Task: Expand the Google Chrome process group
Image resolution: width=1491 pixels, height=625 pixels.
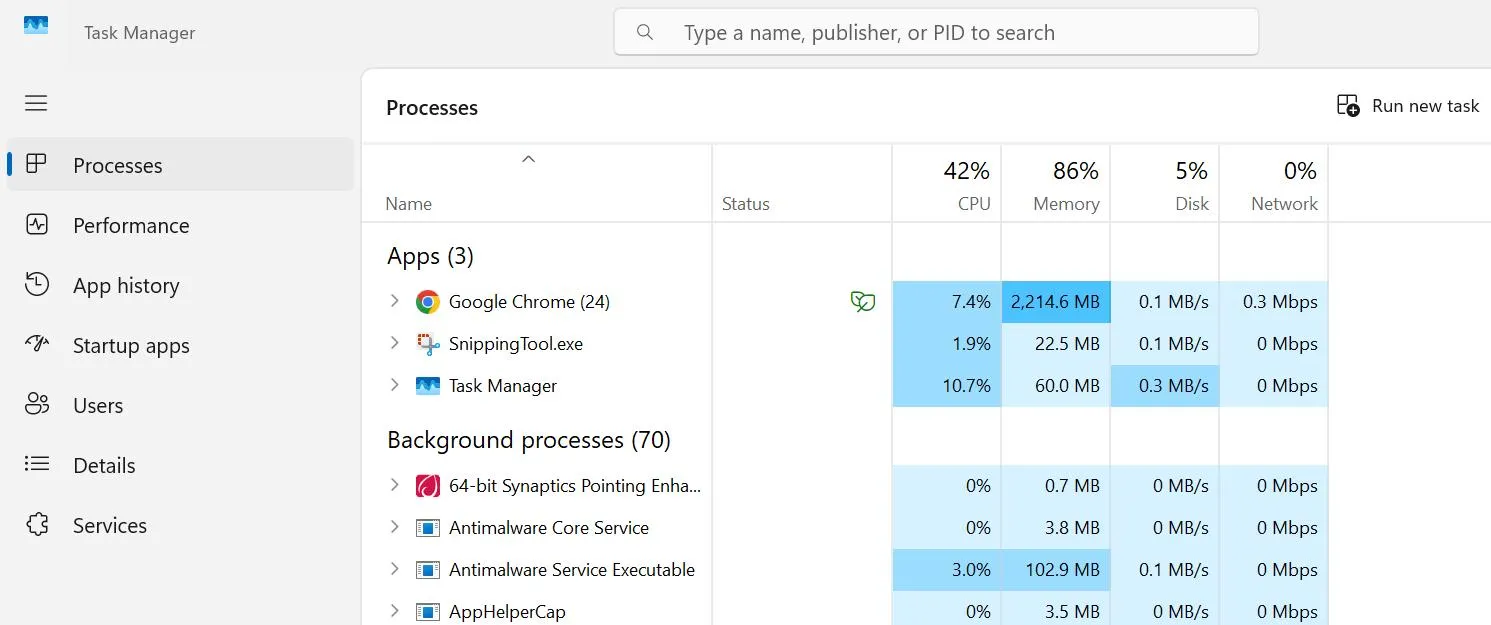Action: 395,301
